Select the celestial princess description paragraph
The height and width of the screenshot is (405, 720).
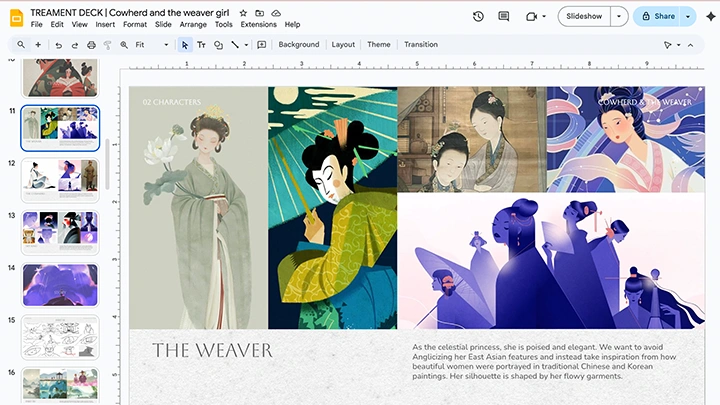(544, 361)
